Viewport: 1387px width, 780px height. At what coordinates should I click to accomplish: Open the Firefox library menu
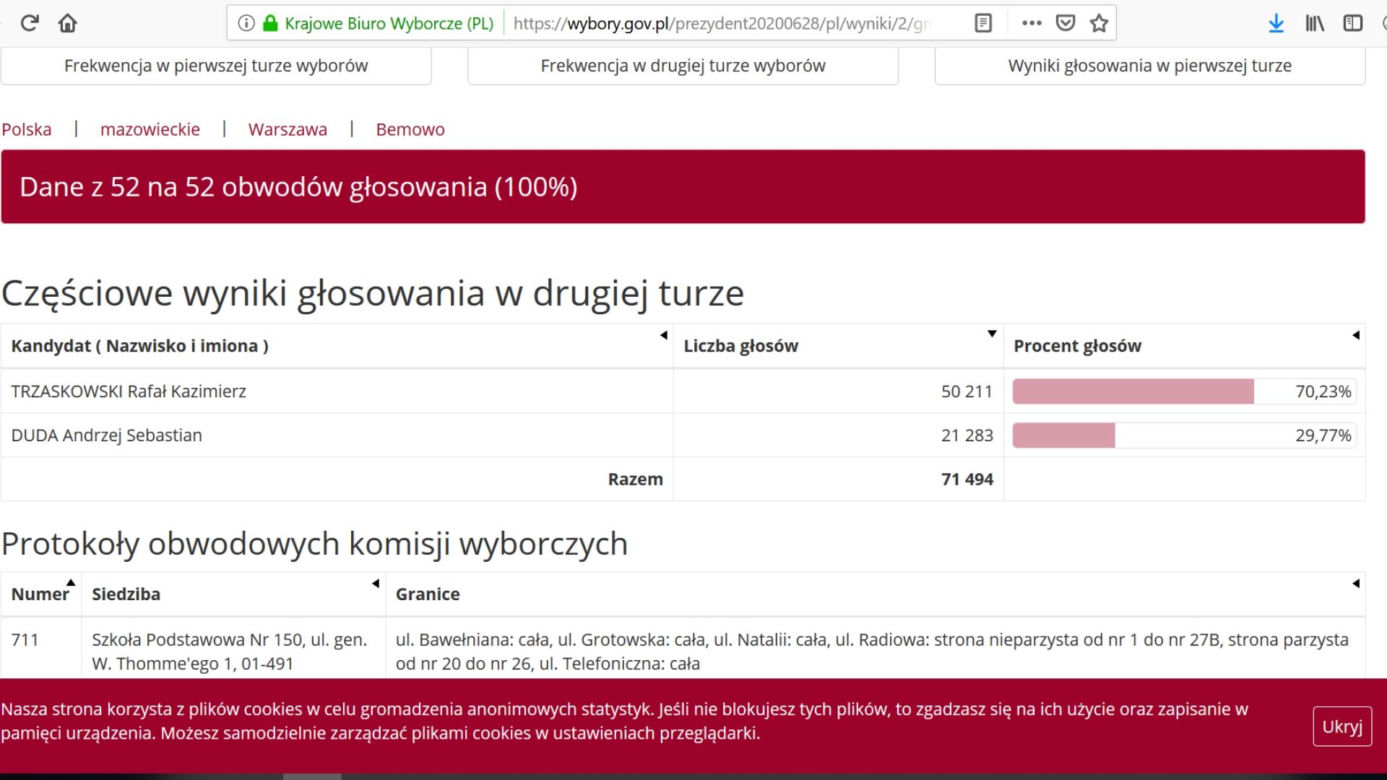(x=1315, y=23)
